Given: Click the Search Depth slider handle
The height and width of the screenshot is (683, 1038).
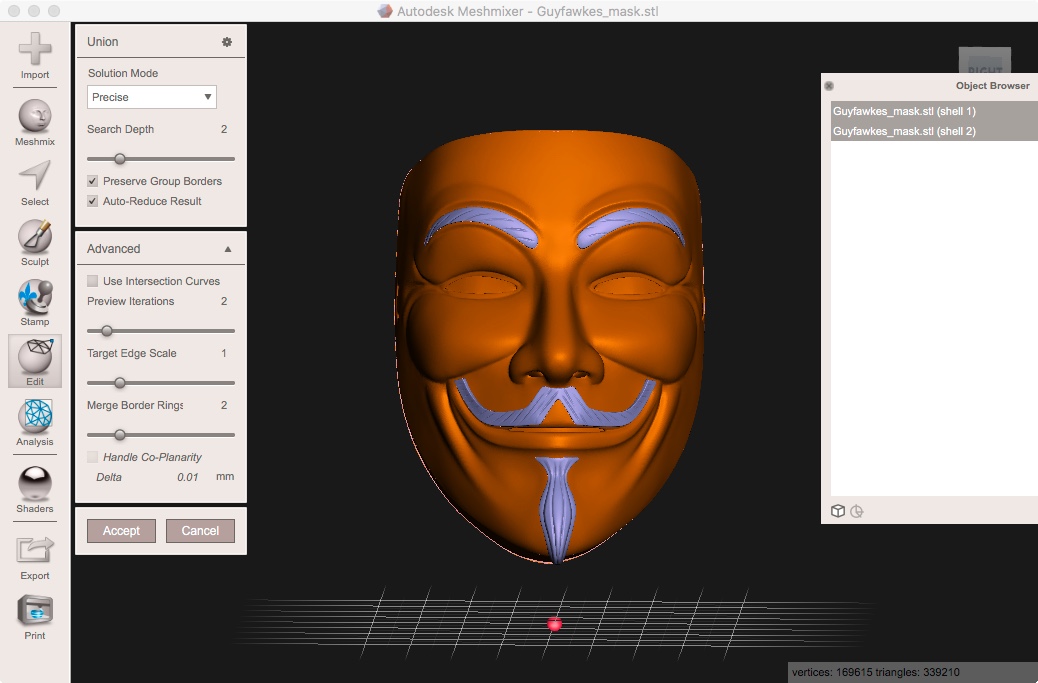Looking at the screenshot, I should click(x=120, y=158).
